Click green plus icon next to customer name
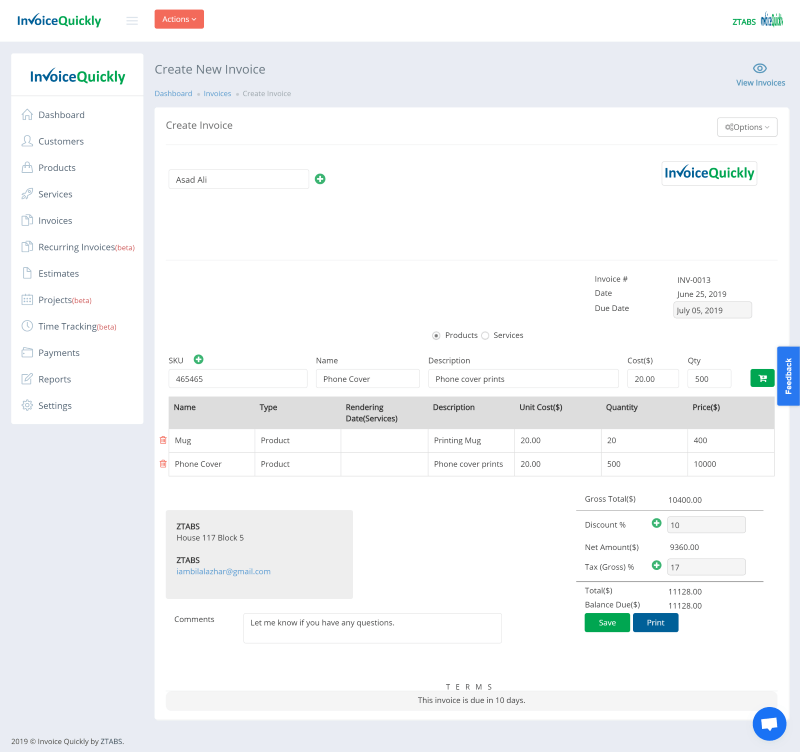 tap(320, 179)
